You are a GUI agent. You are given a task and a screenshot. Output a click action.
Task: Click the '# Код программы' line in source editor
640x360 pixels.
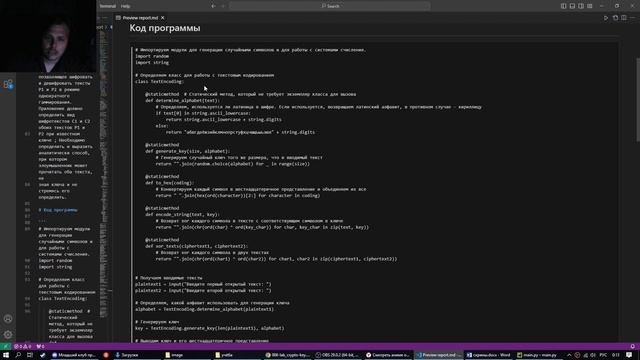58,210
